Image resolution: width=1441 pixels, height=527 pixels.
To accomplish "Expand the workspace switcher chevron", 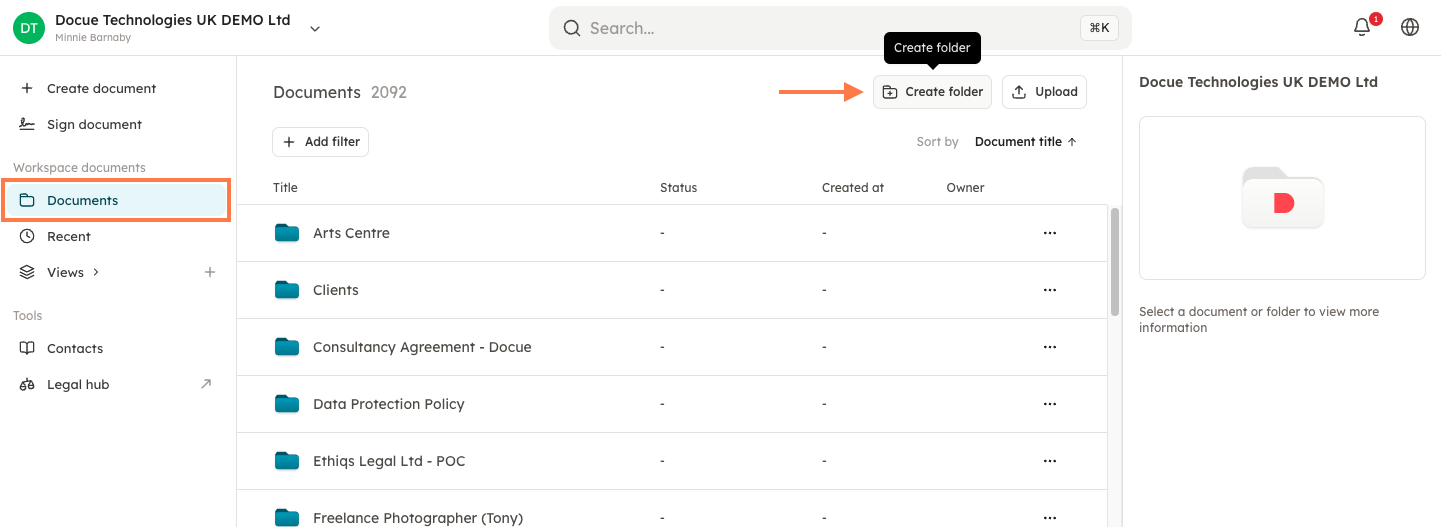I will [x=315, y=29].
